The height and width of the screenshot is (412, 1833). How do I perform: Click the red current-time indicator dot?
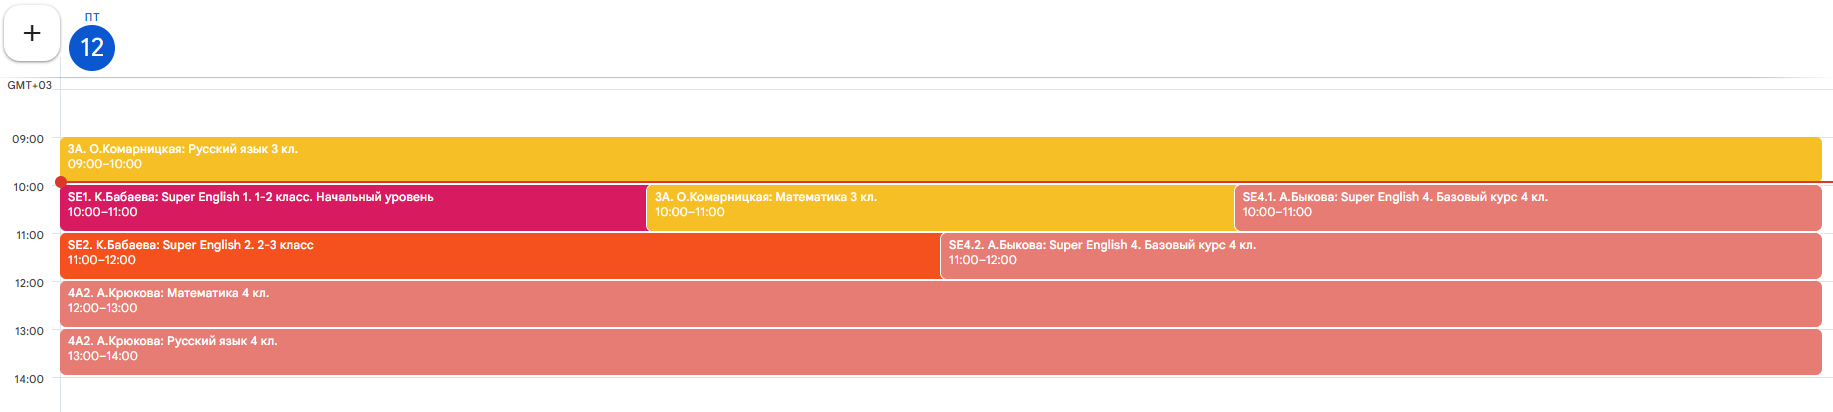tap(61, 182)
